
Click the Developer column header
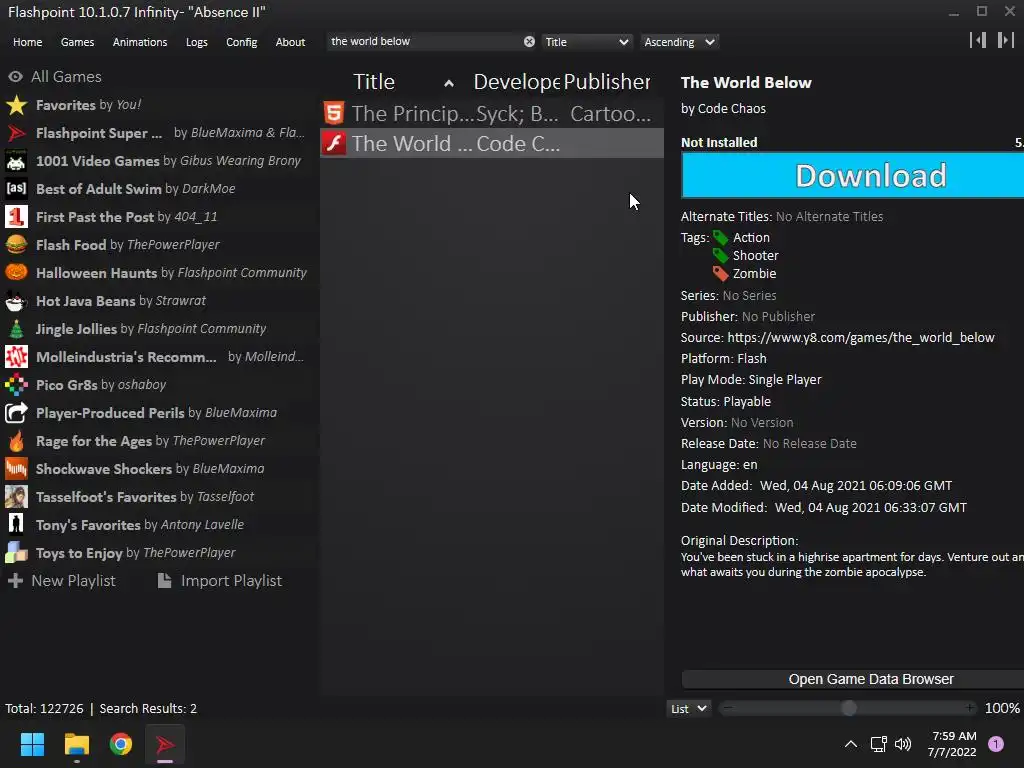(x=516, y=82)
